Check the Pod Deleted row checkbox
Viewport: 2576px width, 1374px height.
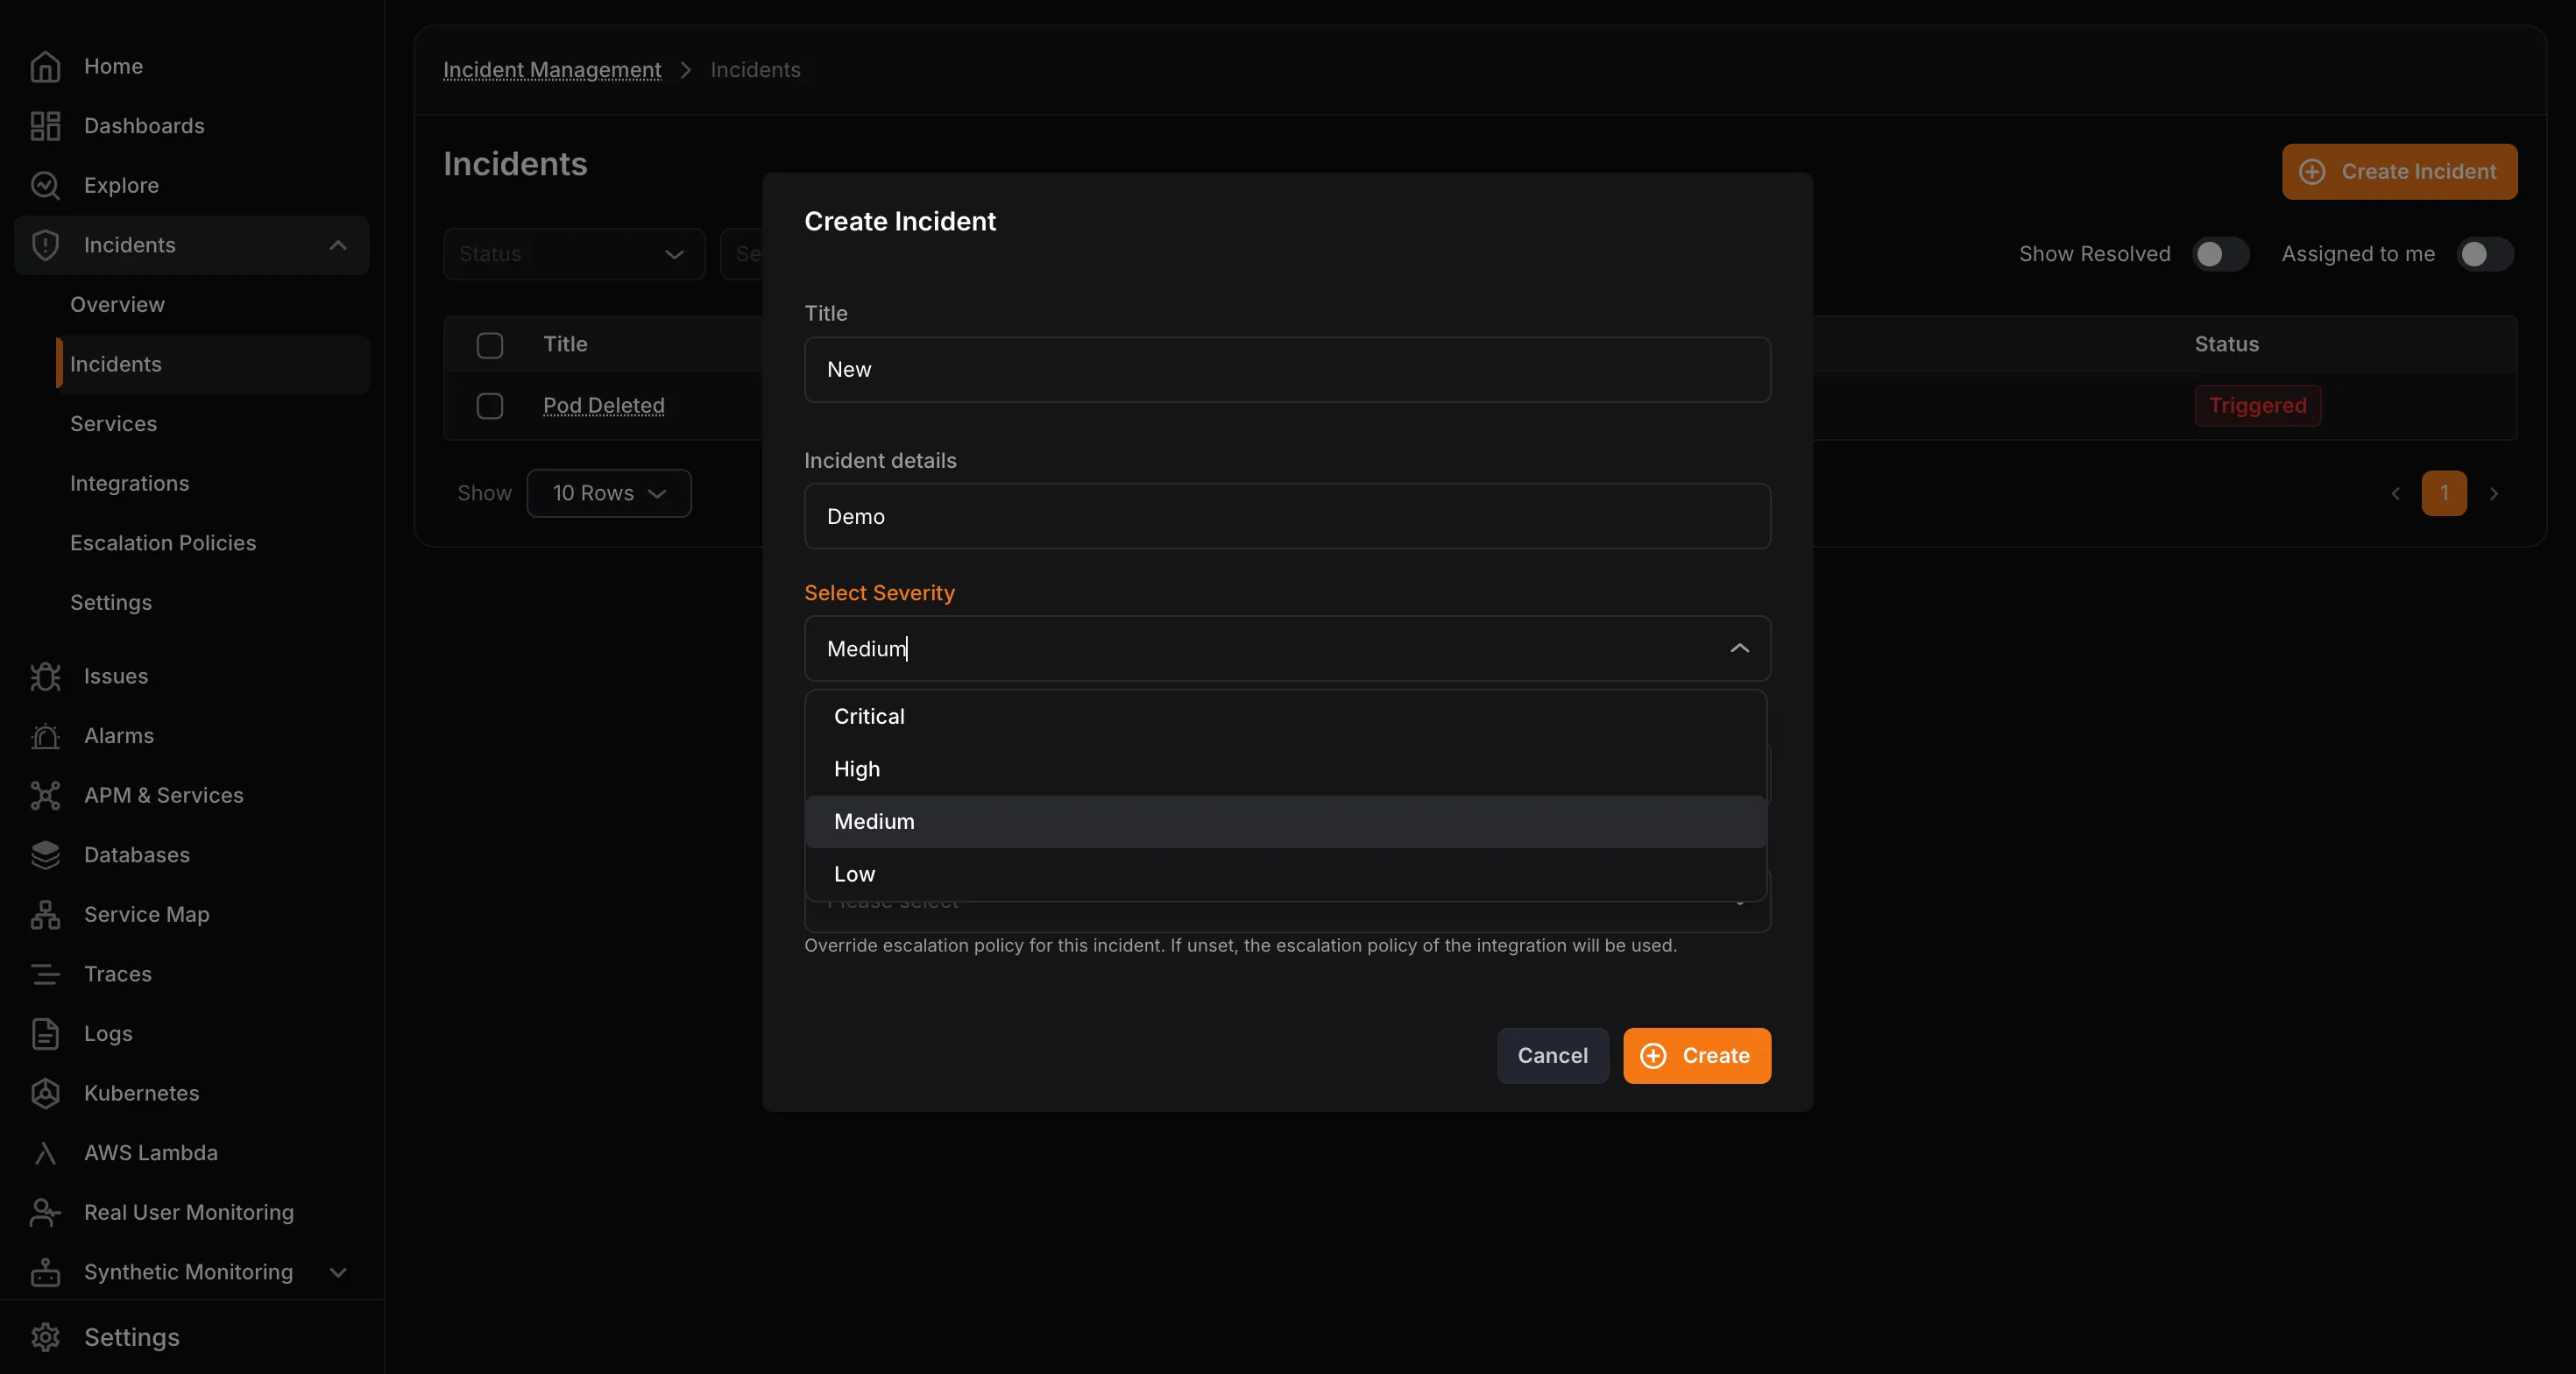(x=490, y=406)
